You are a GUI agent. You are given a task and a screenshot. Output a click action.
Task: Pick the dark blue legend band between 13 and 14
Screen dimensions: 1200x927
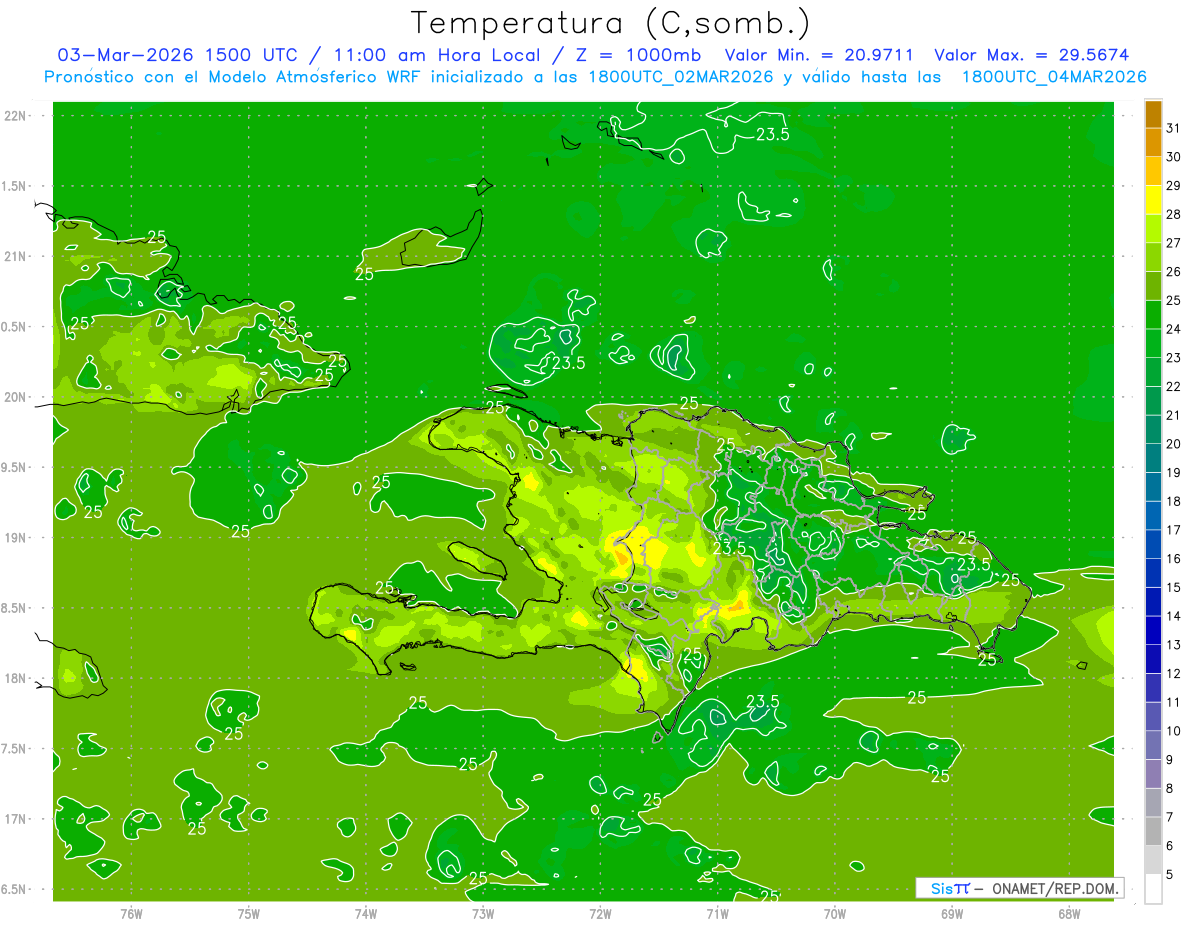1153,631
